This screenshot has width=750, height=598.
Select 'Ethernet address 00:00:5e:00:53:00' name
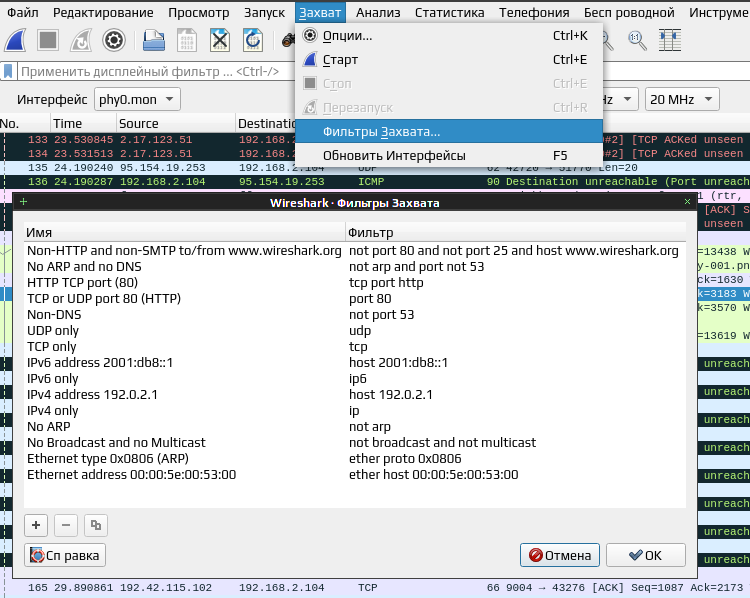pyautogui.click(x=132, y=475)
